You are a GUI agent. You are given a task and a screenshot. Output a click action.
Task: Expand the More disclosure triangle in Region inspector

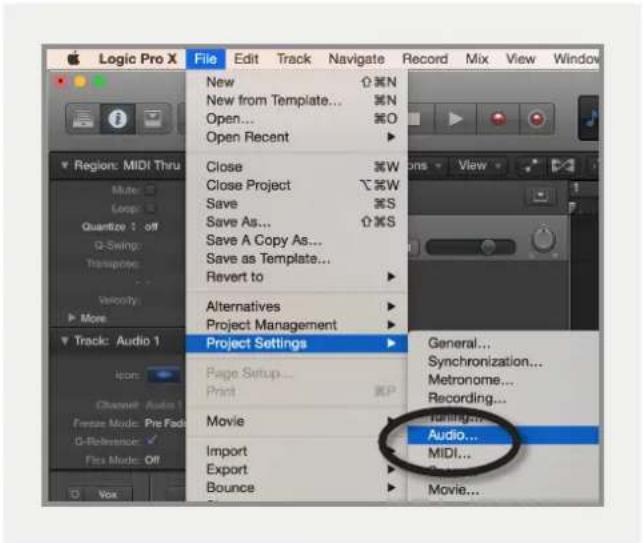[72, 318]
